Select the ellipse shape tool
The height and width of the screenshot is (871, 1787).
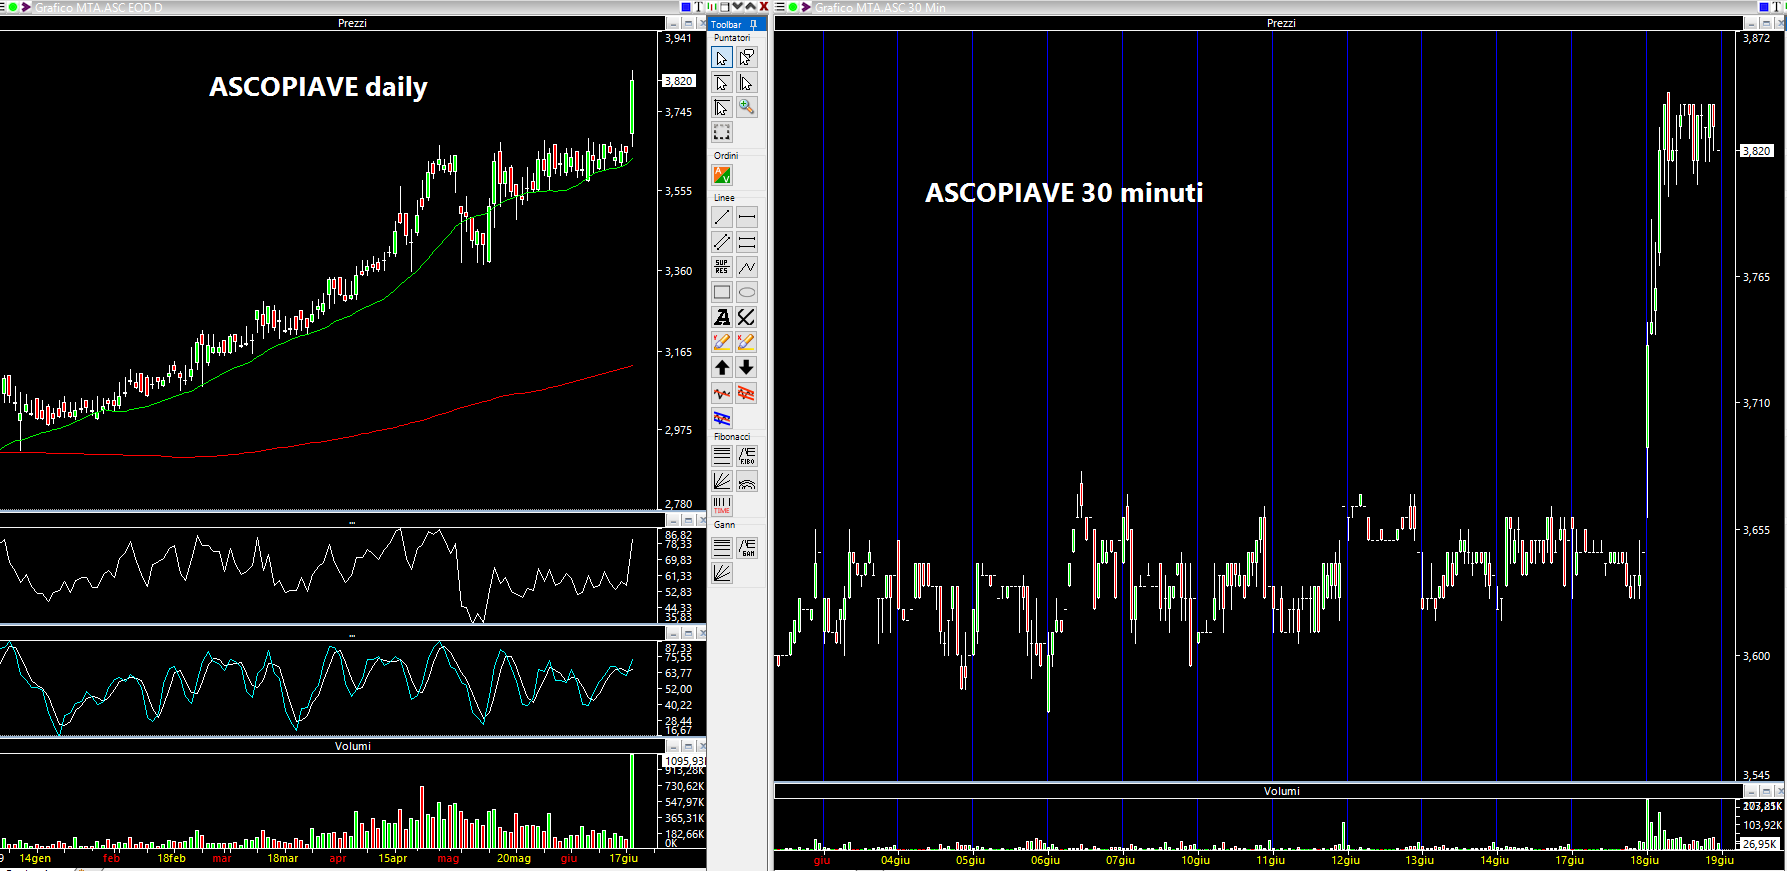747,292
